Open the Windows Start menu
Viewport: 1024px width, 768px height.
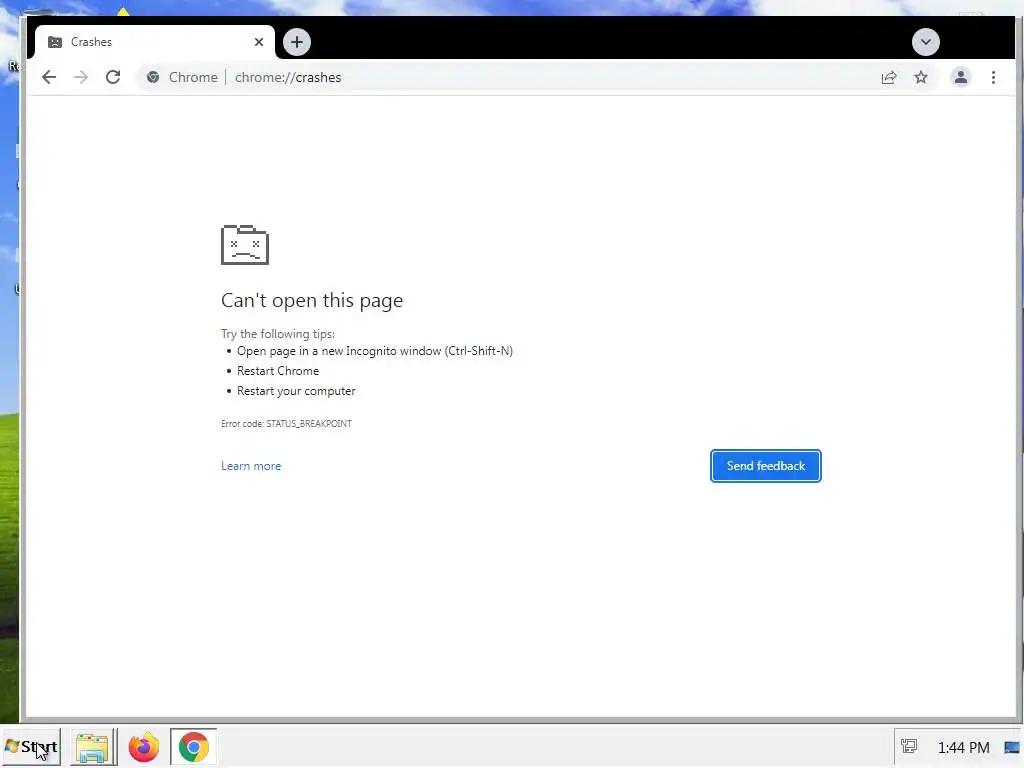point(31,747)
